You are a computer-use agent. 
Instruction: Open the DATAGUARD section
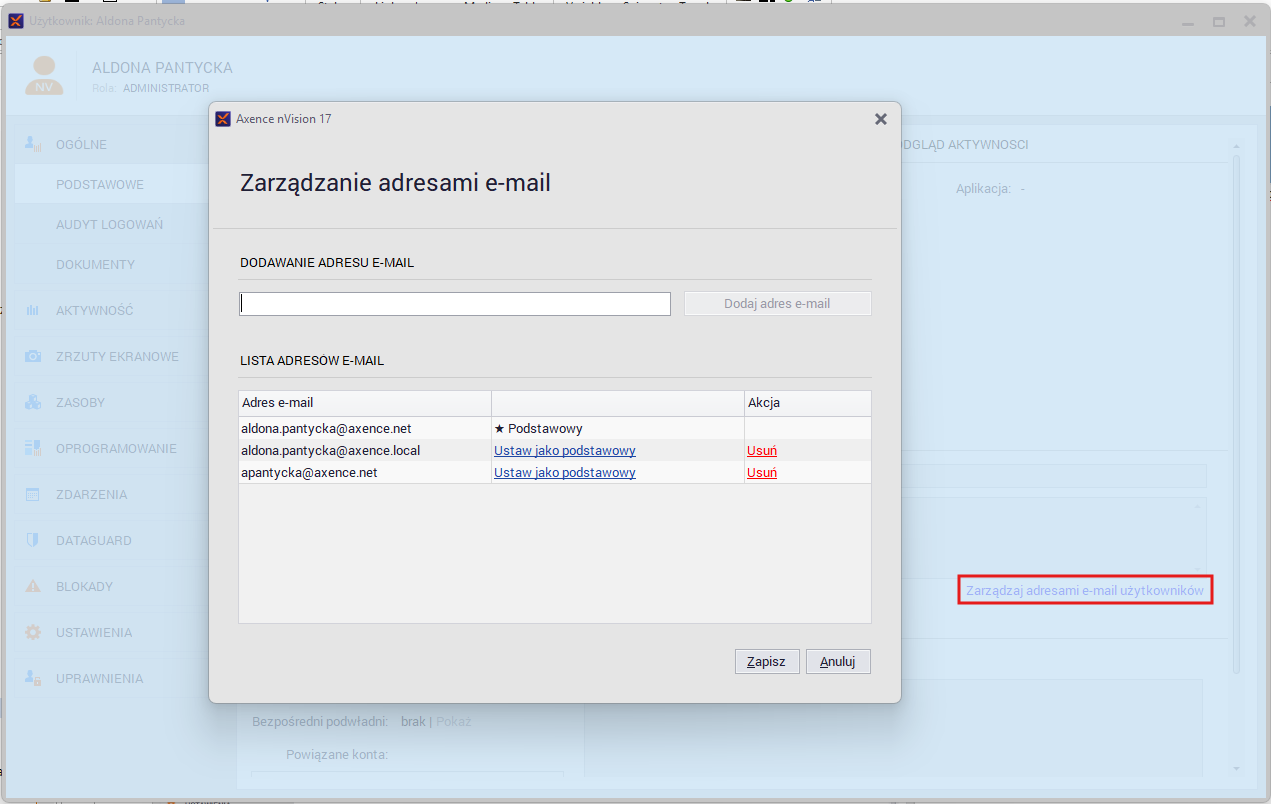94,541
